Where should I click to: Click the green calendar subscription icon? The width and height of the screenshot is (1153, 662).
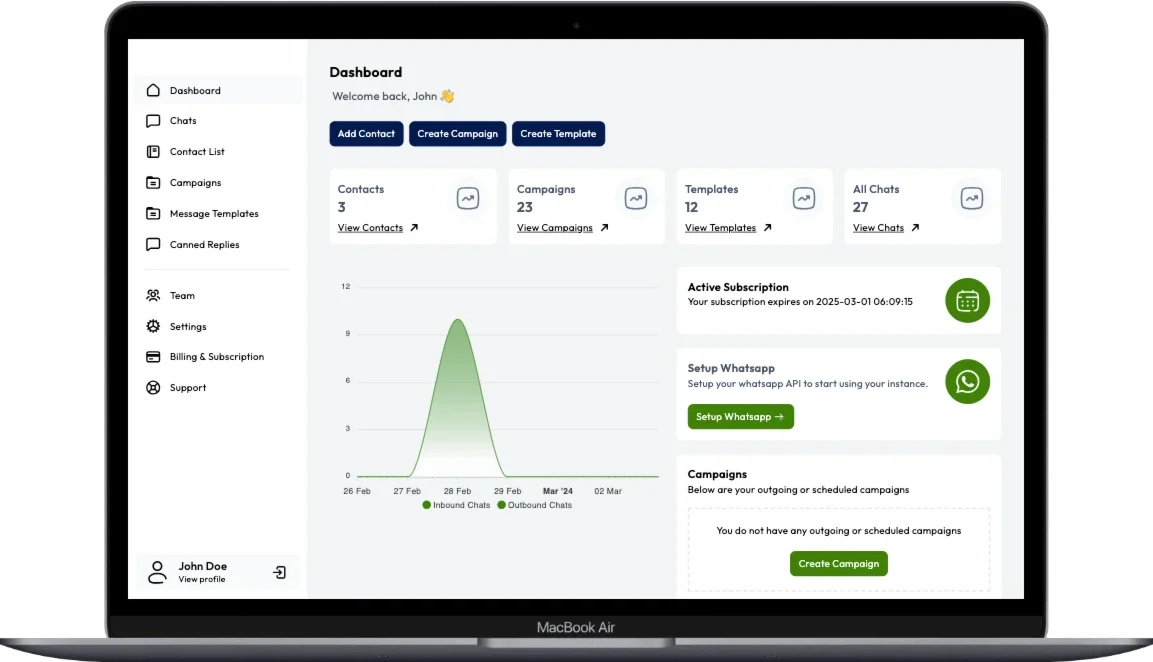(967, 300)
